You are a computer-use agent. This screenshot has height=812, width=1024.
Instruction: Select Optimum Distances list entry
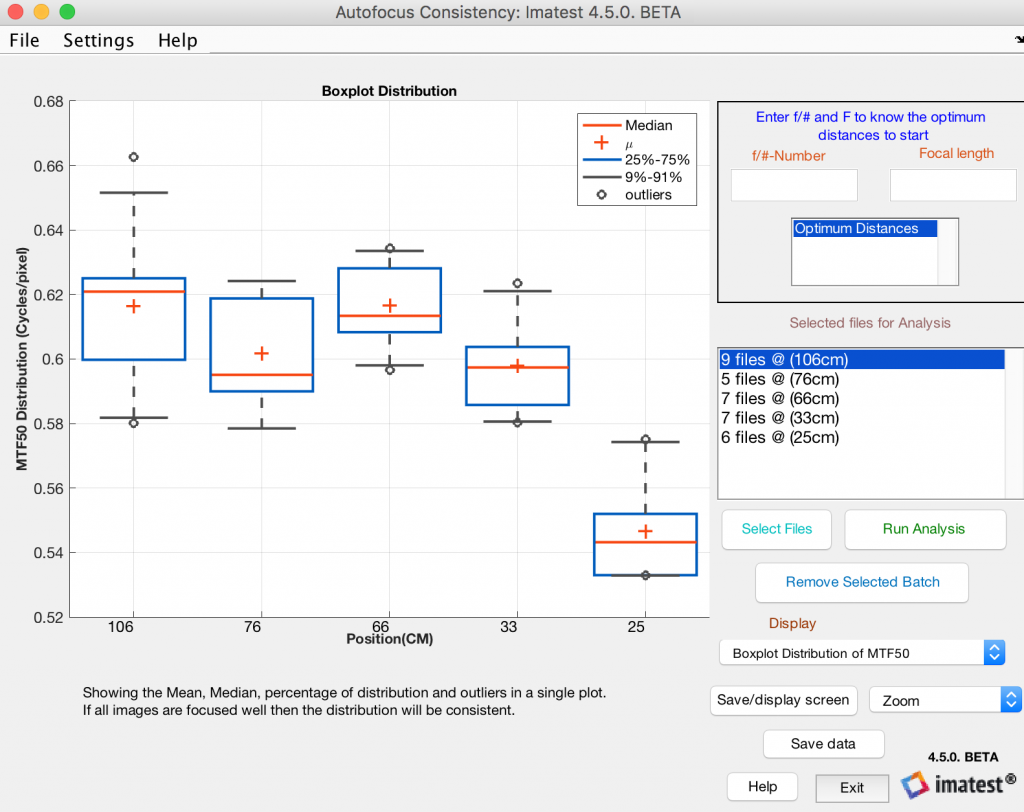click(x=865, y=229)
